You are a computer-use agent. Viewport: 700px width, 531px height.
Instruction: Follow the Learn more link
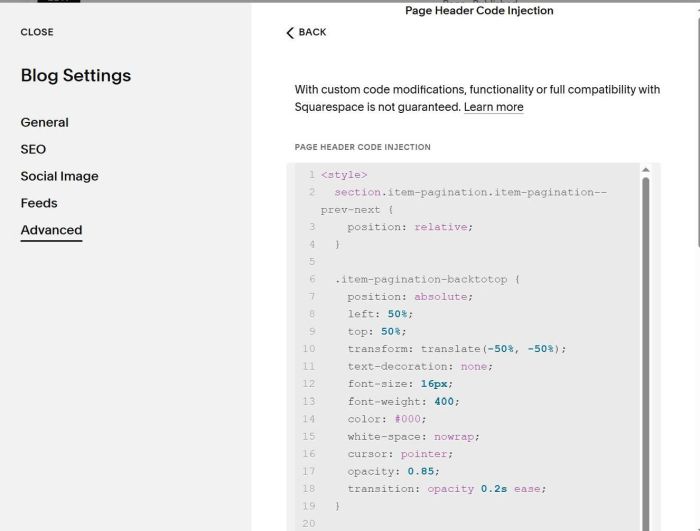(x=493, y=107)
